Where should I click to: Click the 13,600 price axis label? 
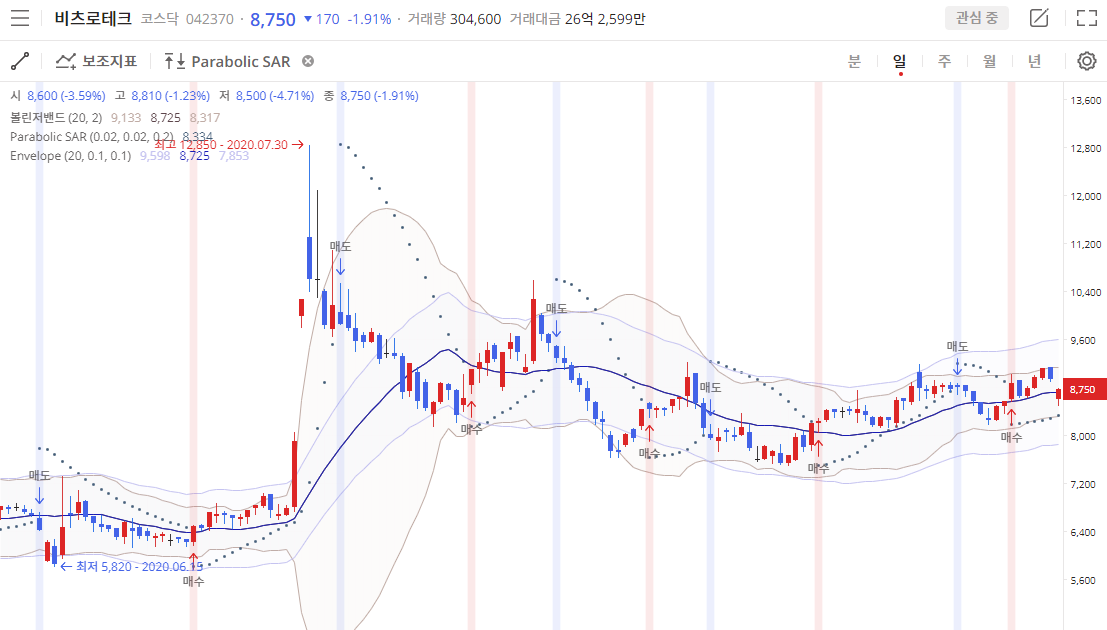click(1086, 100)
